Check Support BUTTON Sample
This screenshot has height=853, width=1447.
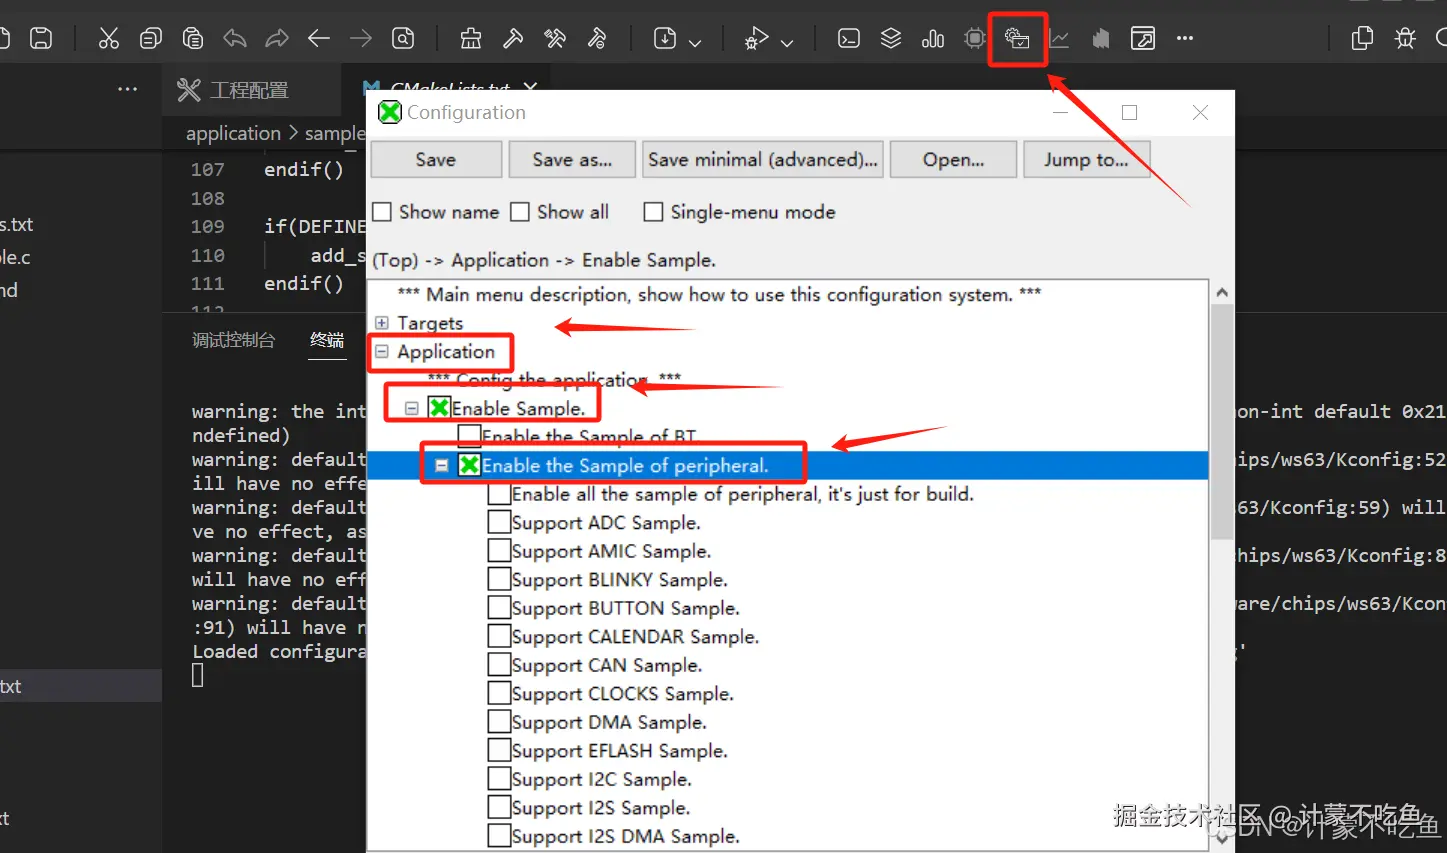[x=499, y=608]
